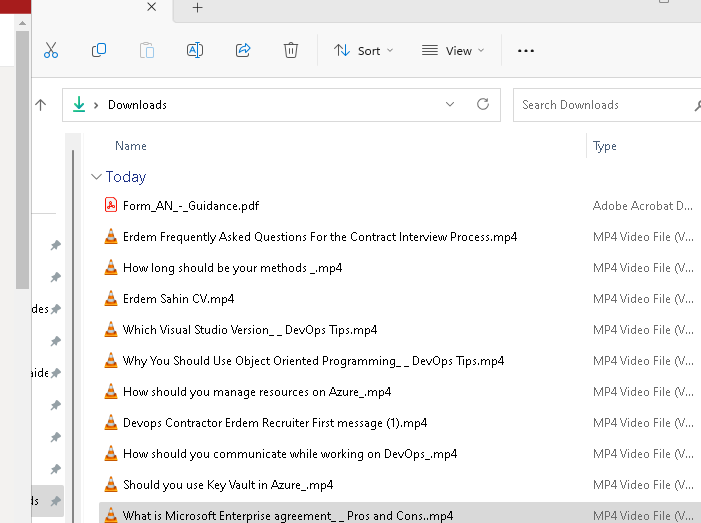Click VLC icon for Microsoft Enterprise agreement

pyautogui.click(x=111, y=515)
